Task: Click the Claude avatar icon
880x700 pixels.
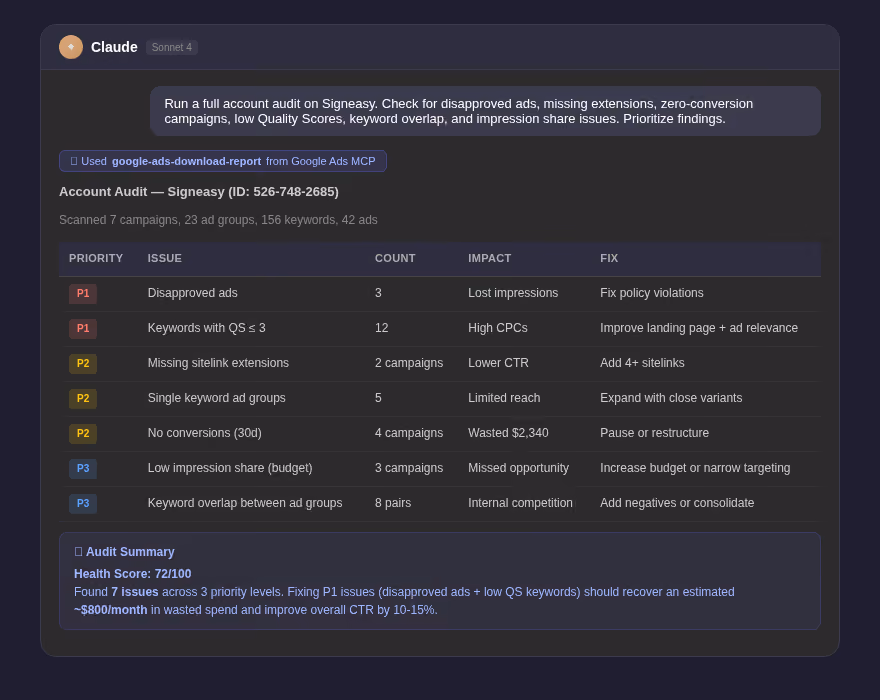Action: (x=71, y=47)
